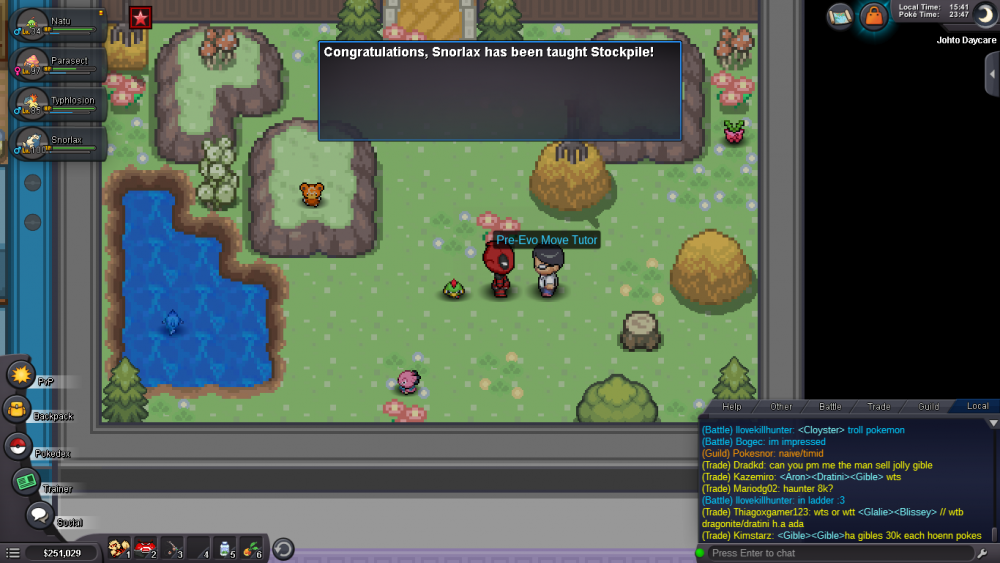Open the PvP menu icon
The image size is (1000, 563).
coord(21,374)
